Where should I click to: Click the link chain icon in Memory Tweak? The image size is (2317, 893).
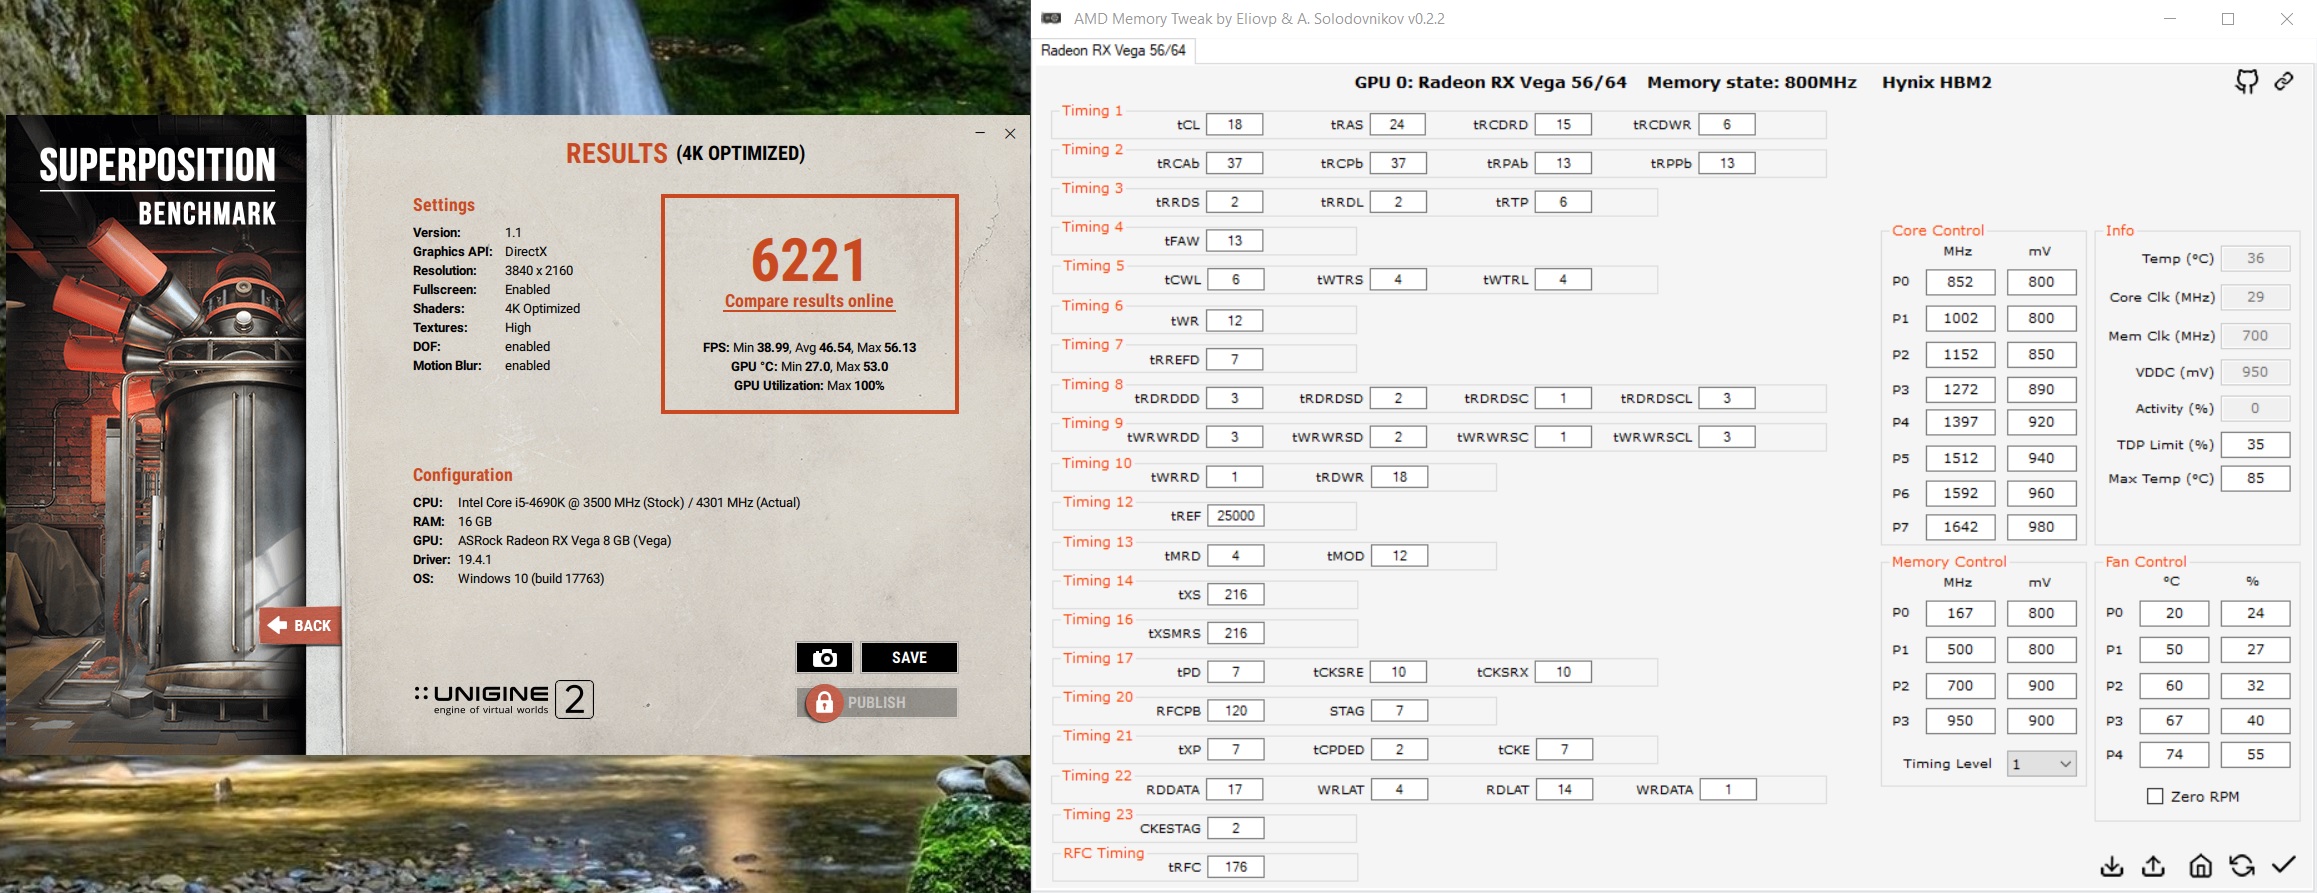2284,82
